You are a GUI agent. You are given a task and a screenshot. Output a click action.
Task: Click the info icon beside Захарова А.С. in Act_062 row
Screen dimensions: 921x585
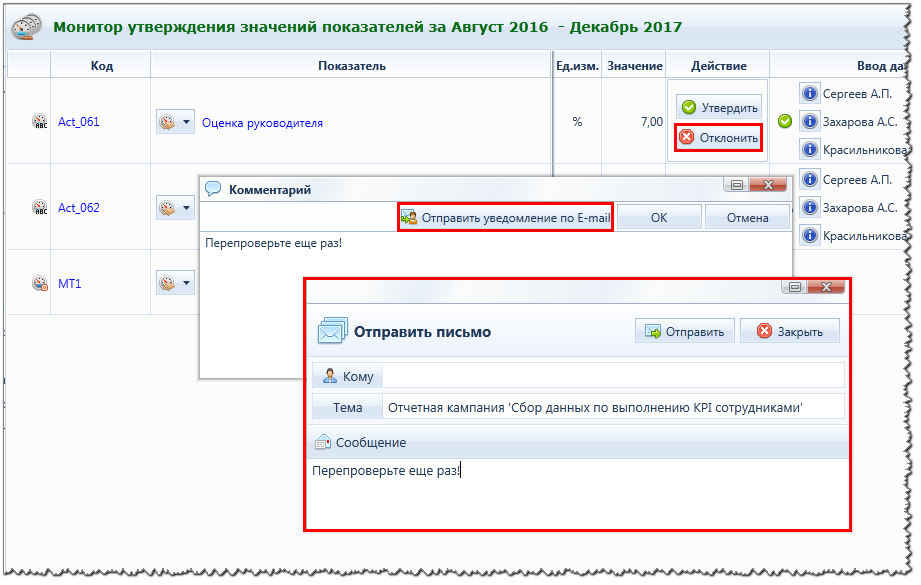(x=809, y=207)
